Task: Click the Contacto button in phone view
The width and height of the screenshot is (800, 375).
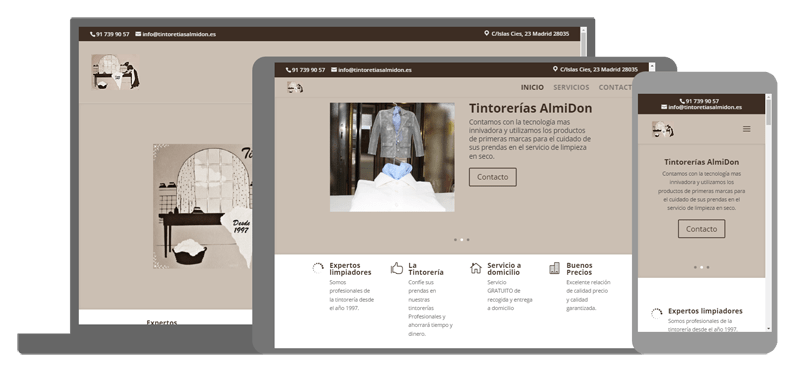Action: point(702,229)
